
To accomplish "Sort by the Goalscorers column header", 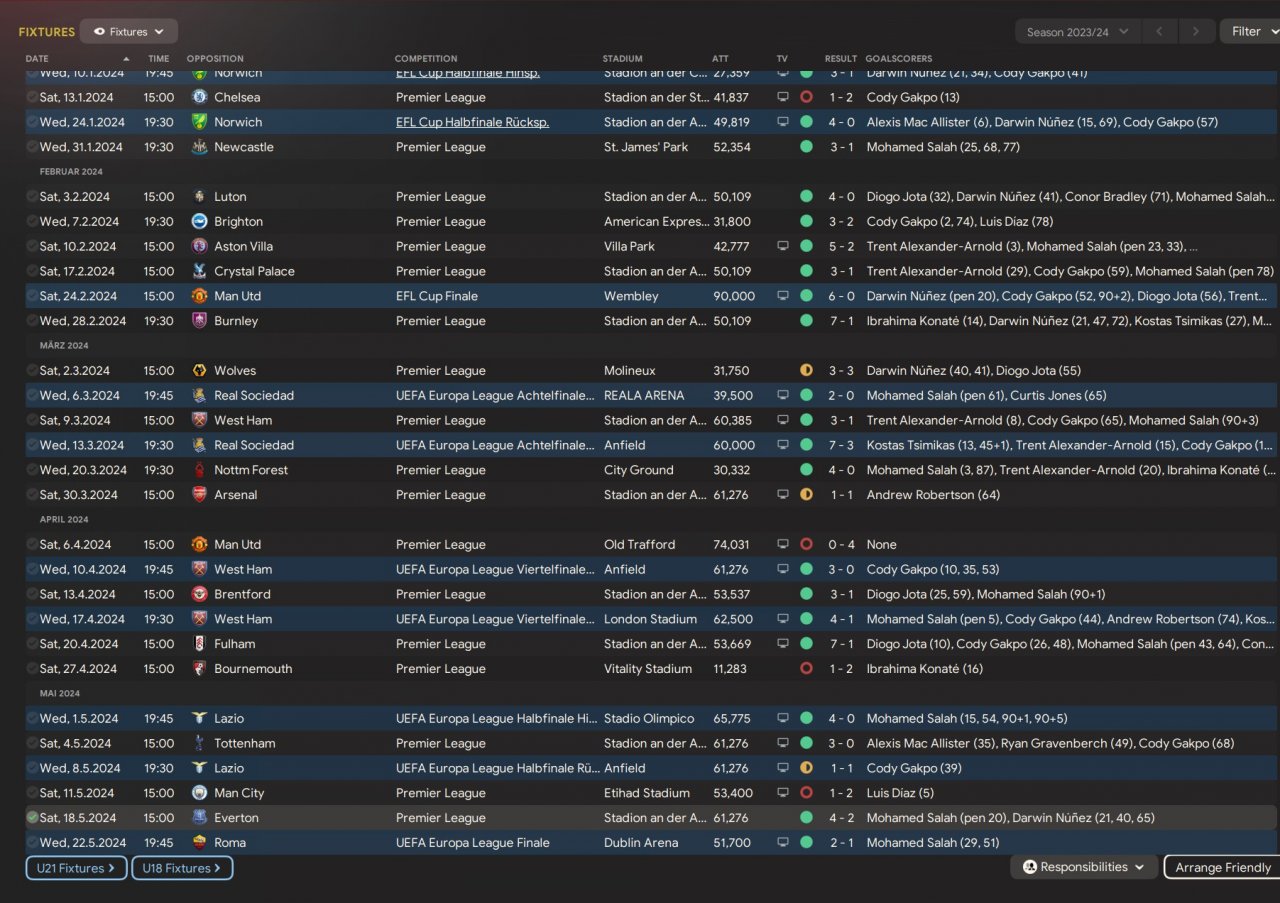I will point(899,59).
